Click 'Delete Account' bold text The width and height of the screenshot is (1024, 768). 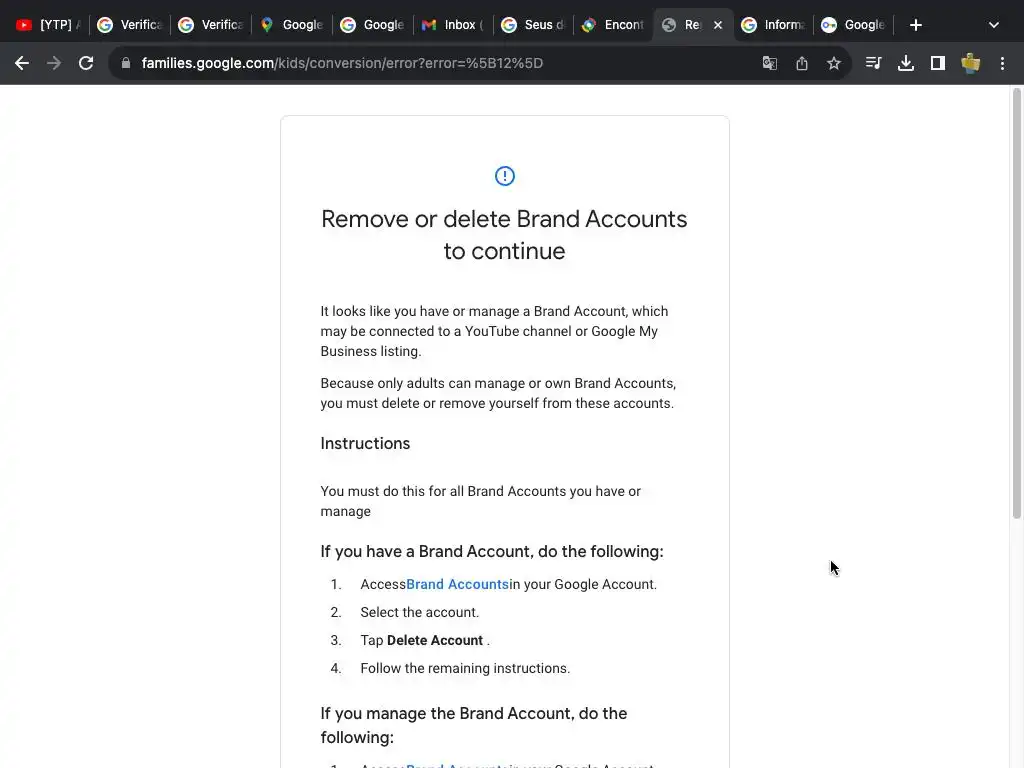tap(435, 641)
